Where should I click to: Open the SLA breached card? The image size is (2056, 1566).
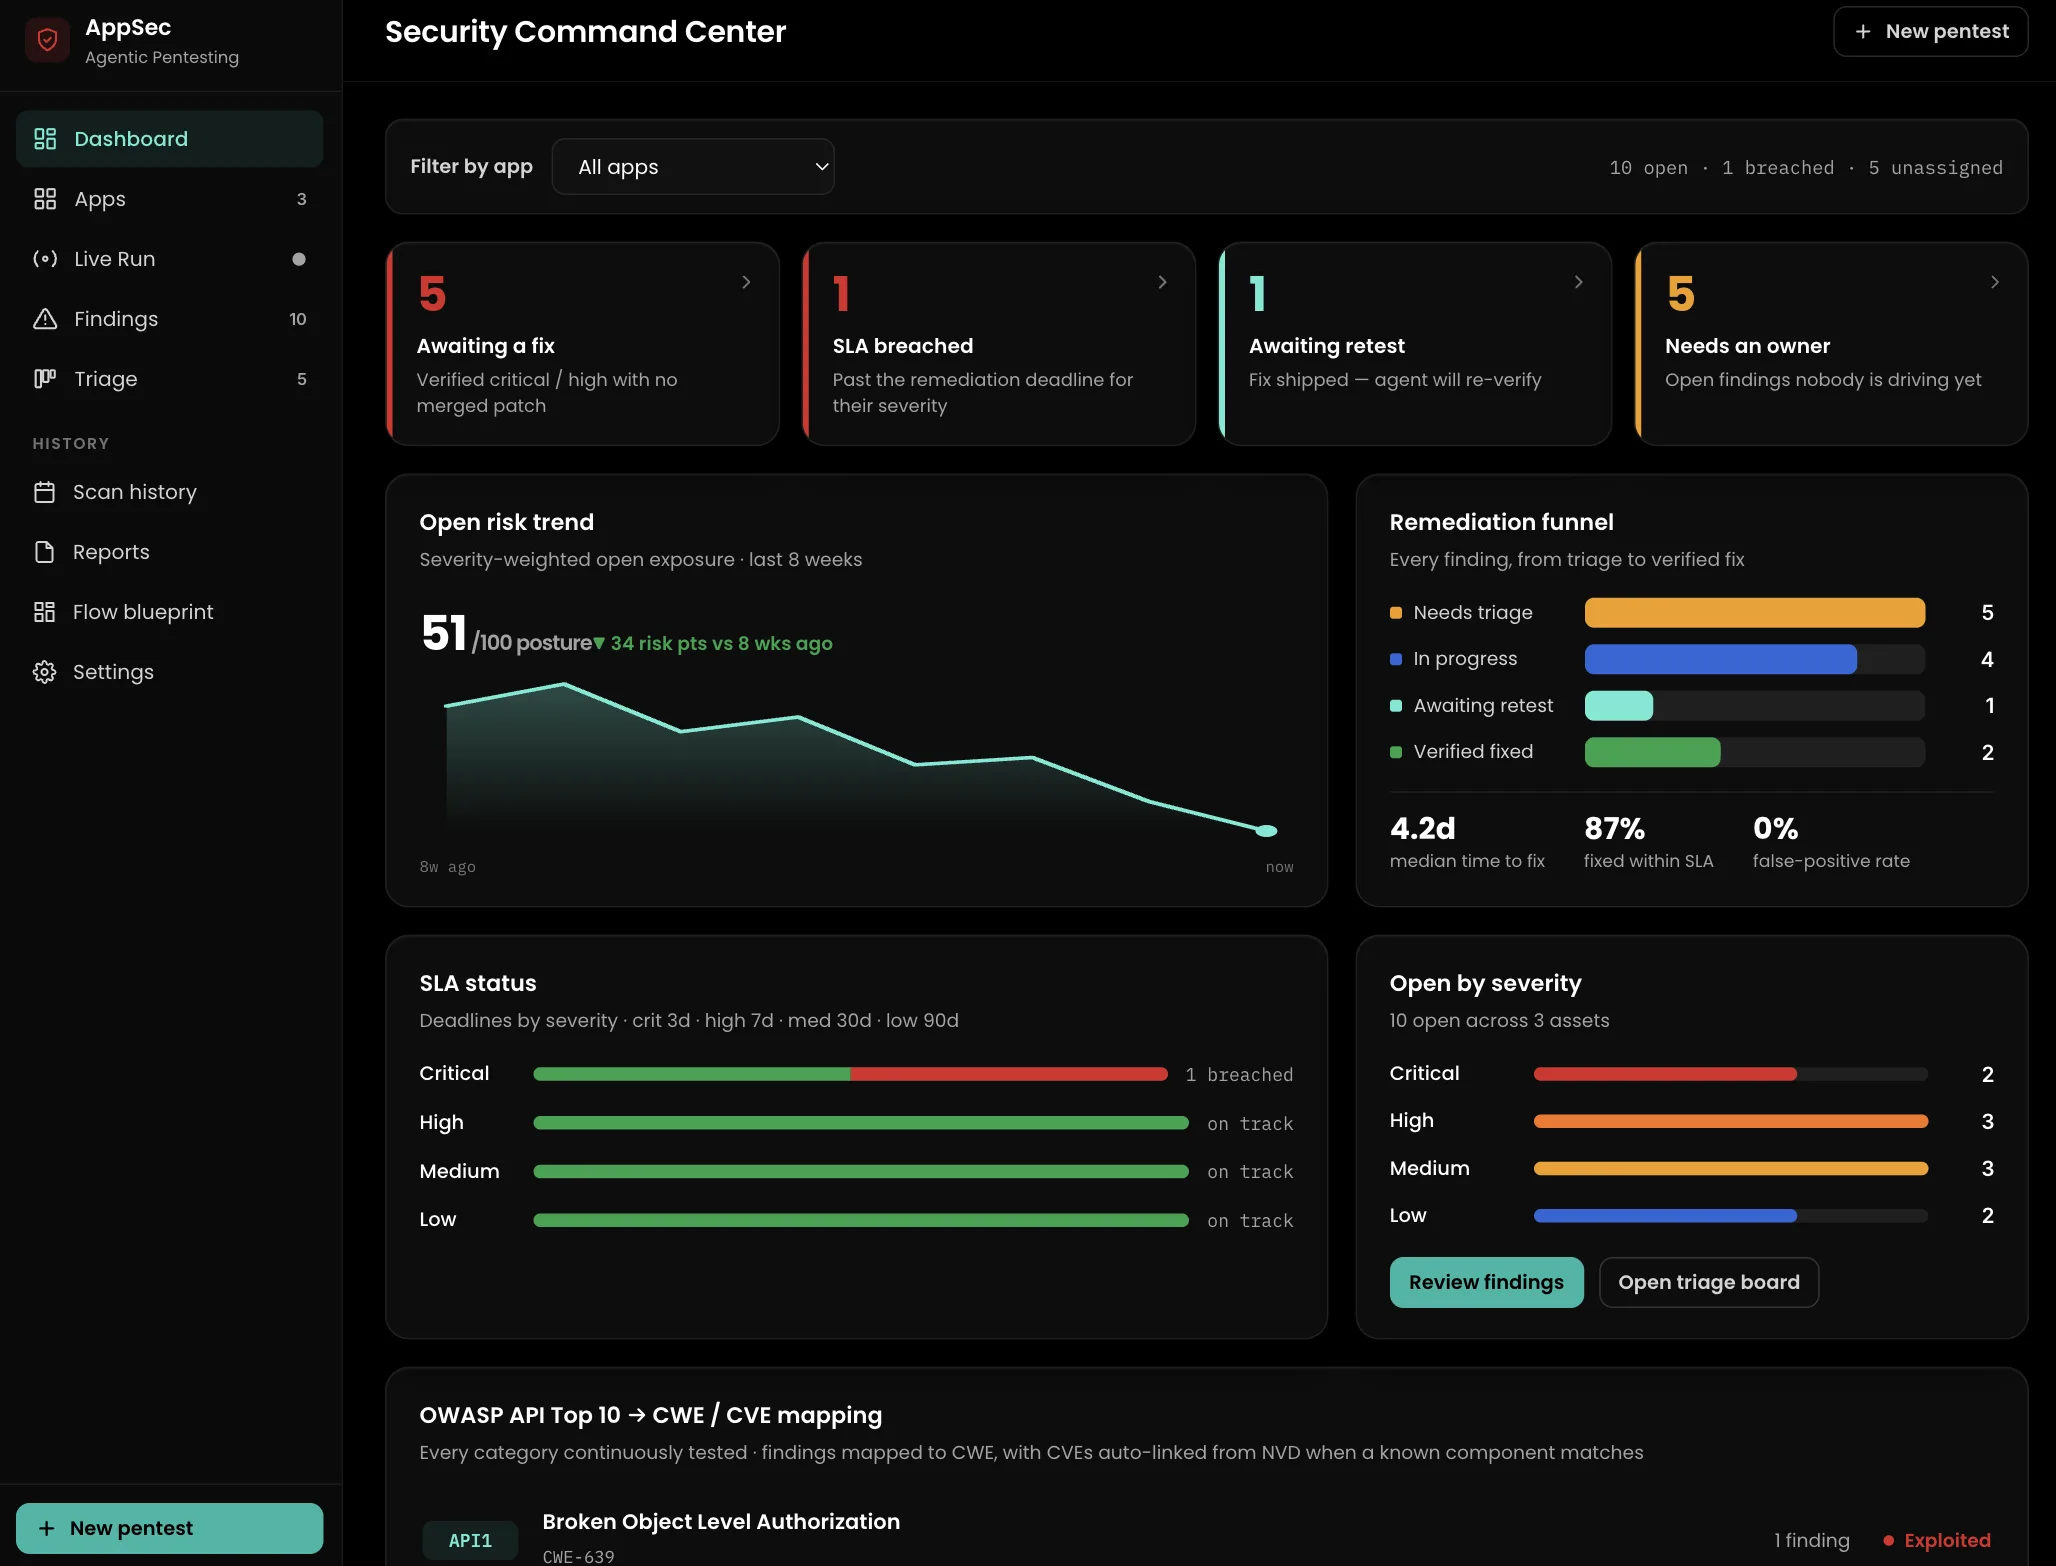tap(999, 344)
